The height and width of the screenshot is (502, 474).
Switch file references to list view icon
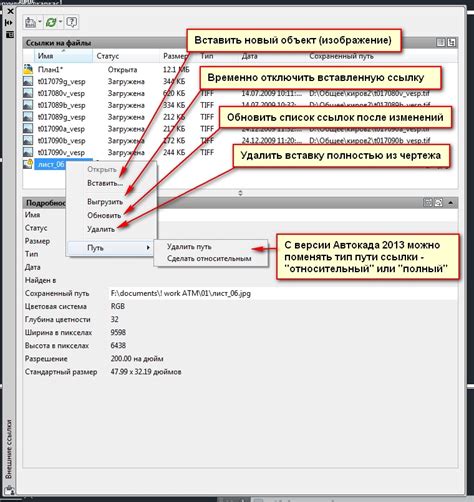pos(441,42)
